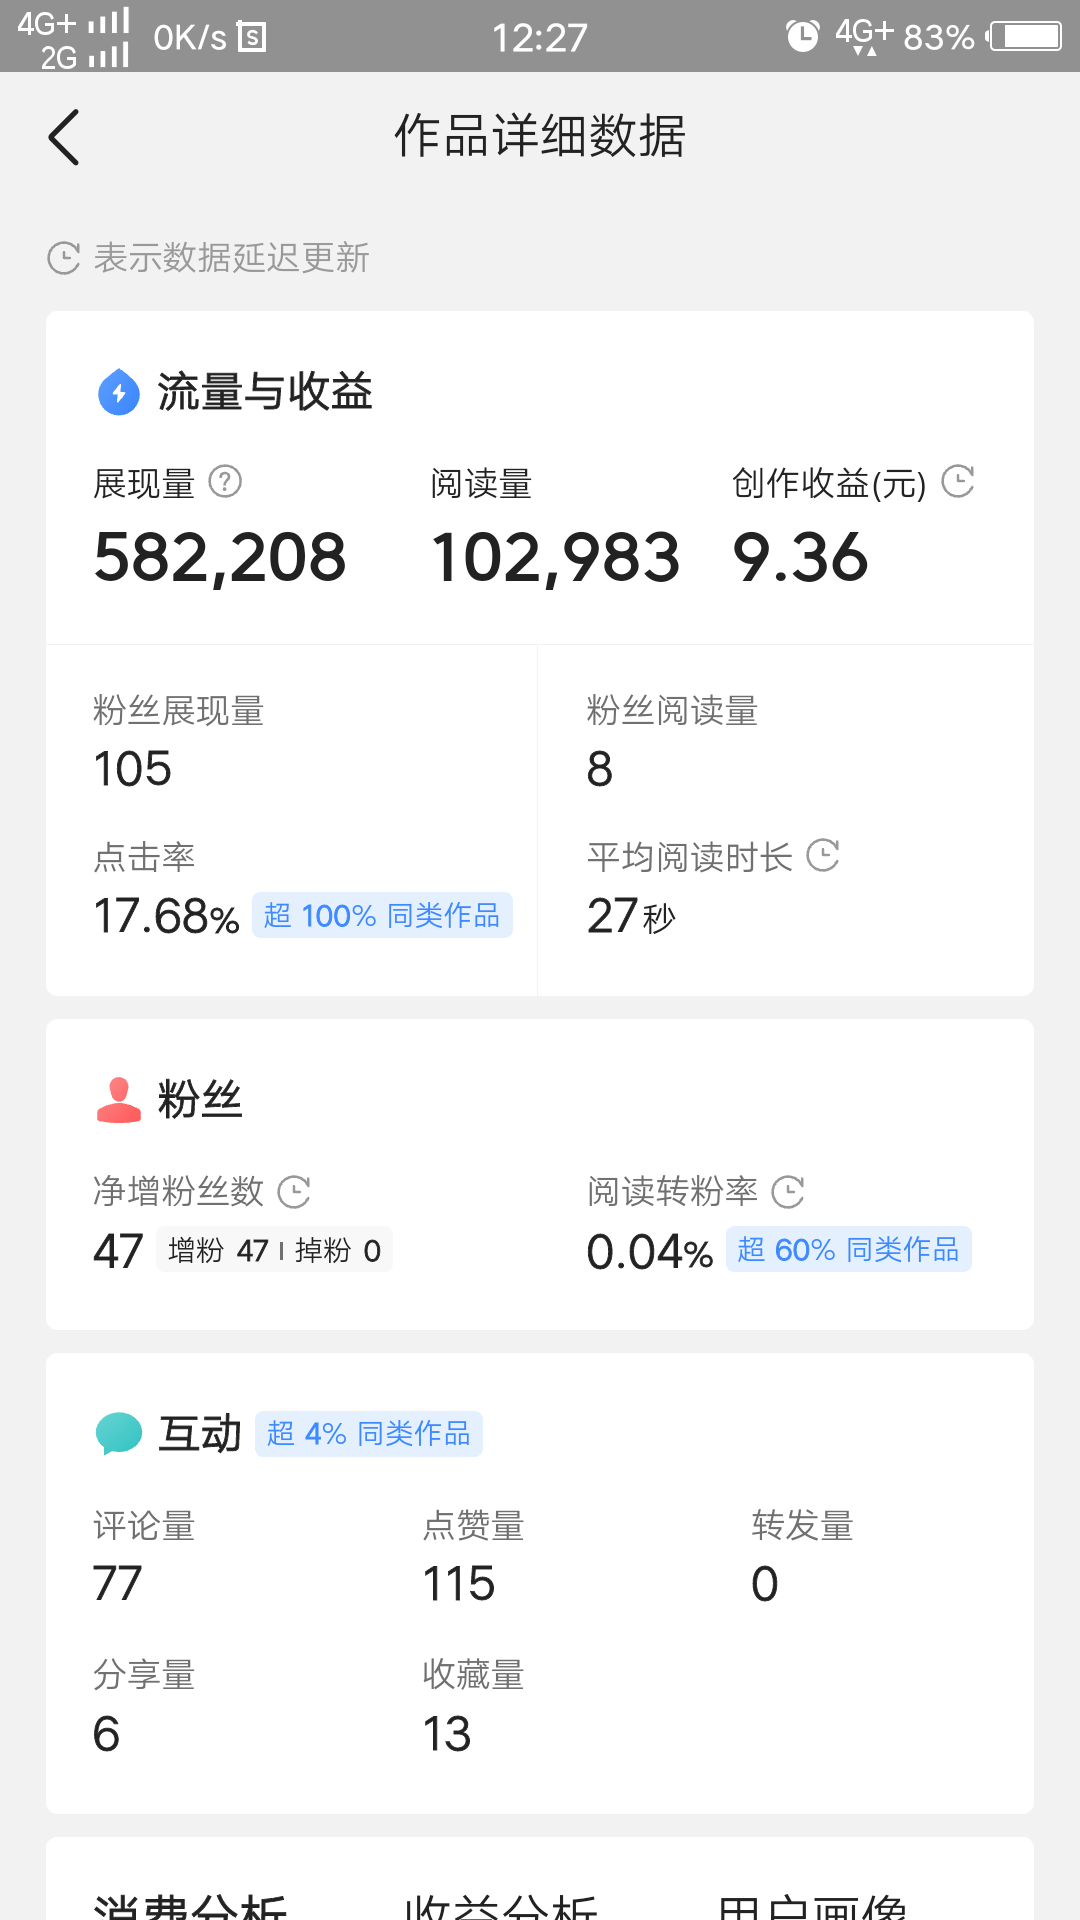The image size is (1080, 1920).
Task: Tap the 点赞量 value 115
Action: pyautogui.click(x=459, y=1584)
